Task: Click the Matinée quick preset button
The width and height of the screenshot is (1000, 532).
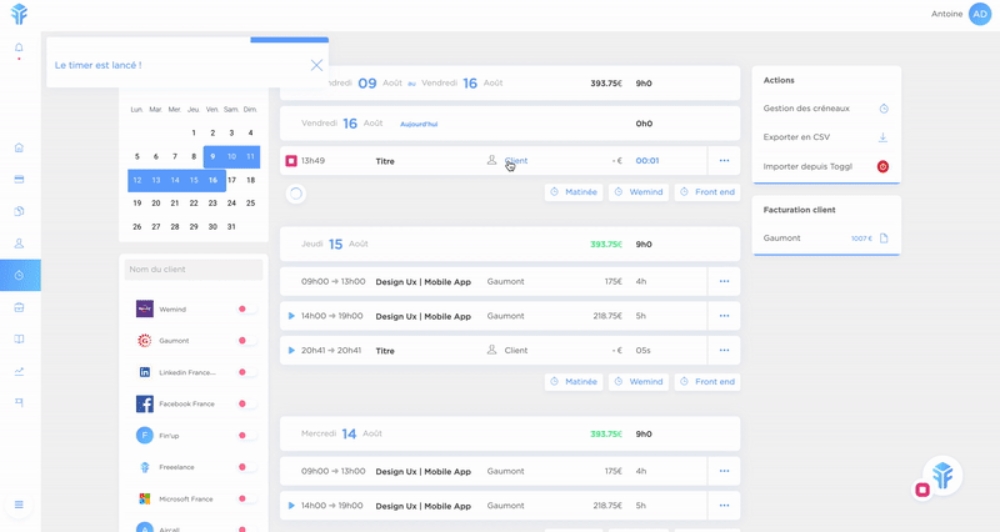Action: click(574, 192)
